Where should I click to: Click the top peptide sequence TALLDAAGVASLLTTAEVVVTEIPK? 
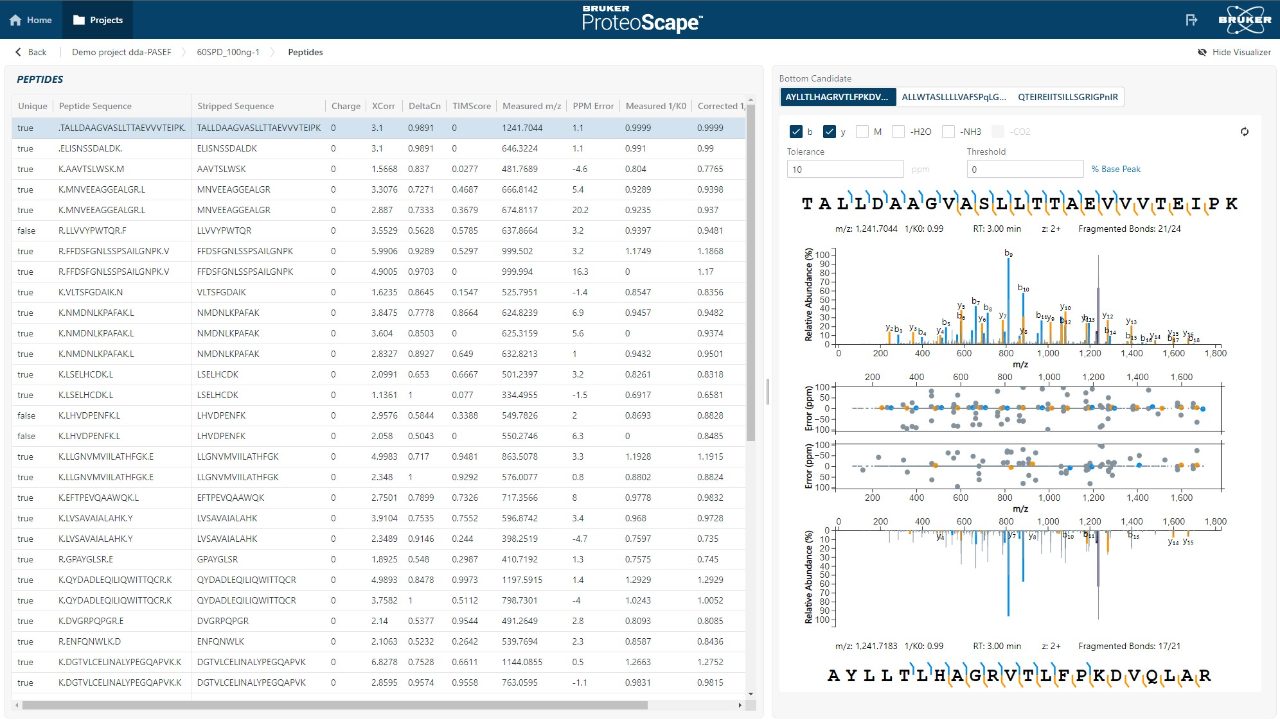tap(1020, 203)
